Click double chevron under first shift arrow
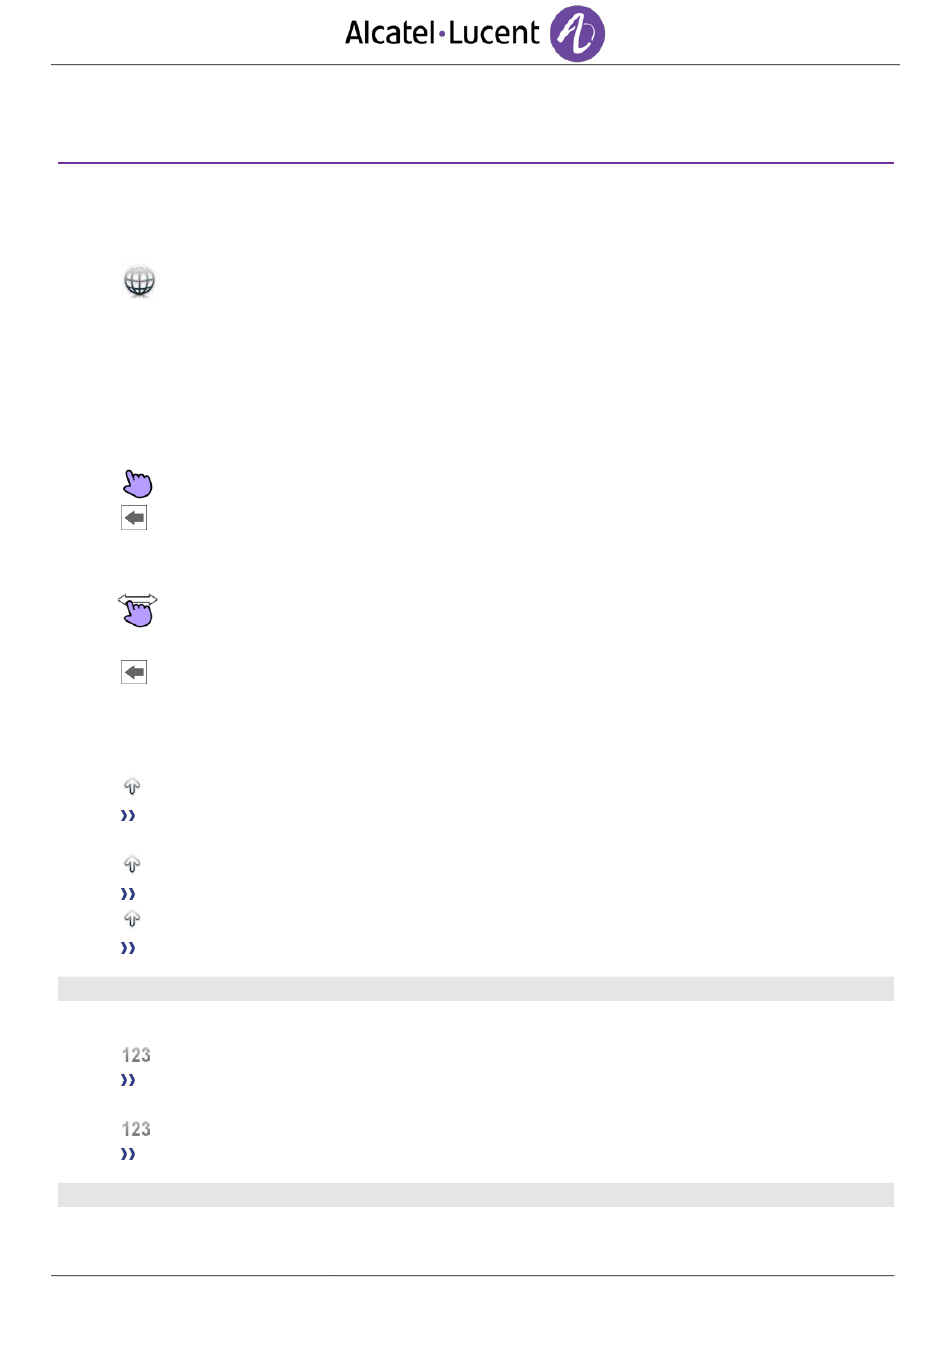 [128, 816]
